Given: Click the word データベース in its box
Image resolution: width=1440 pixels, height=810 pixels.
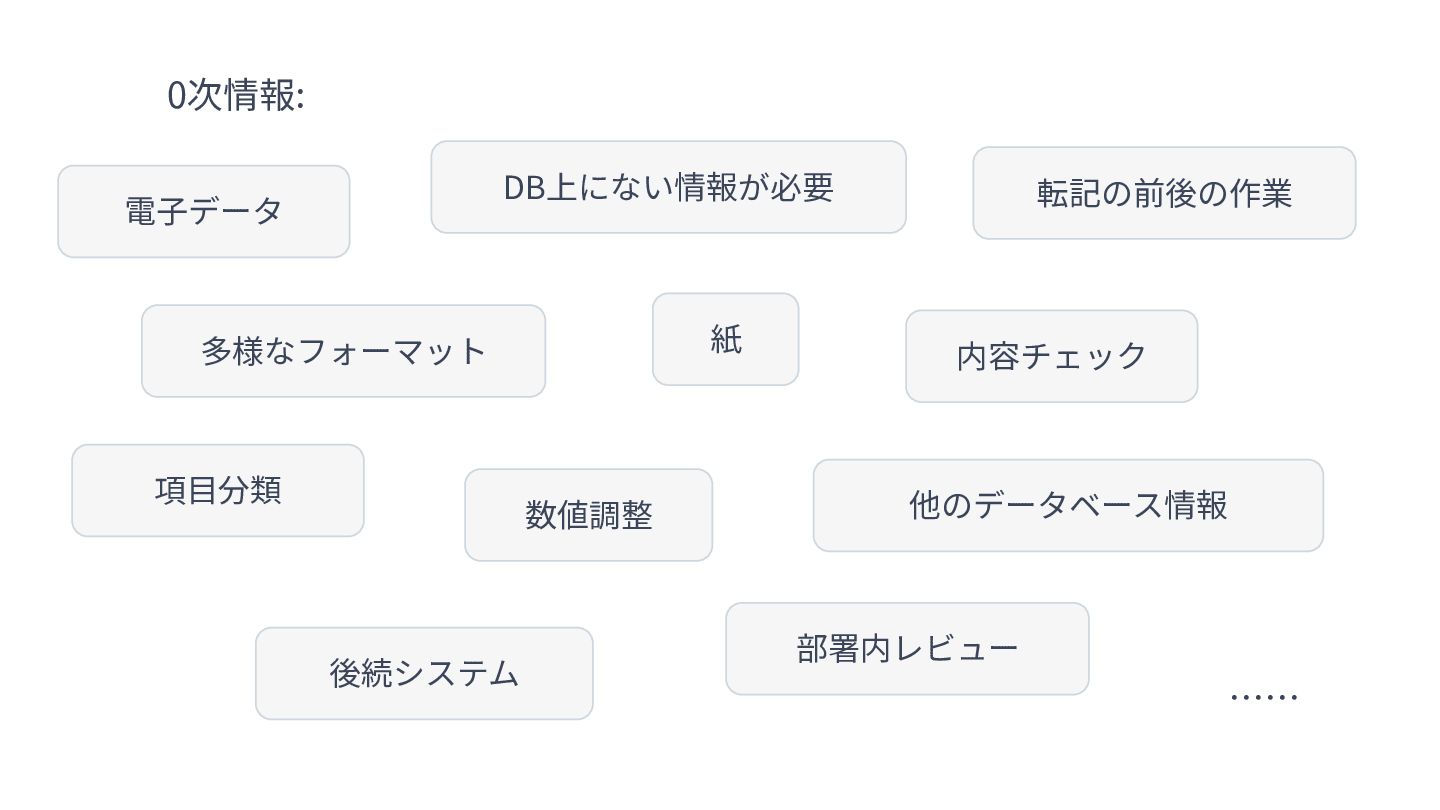Looking at the screenshot, I should pos(1068,505).
